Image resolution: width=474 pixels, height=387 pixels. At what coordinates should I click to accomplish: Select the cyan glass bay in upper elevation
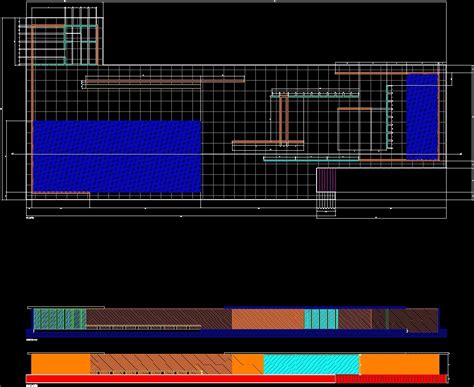(x=321, y=319)
